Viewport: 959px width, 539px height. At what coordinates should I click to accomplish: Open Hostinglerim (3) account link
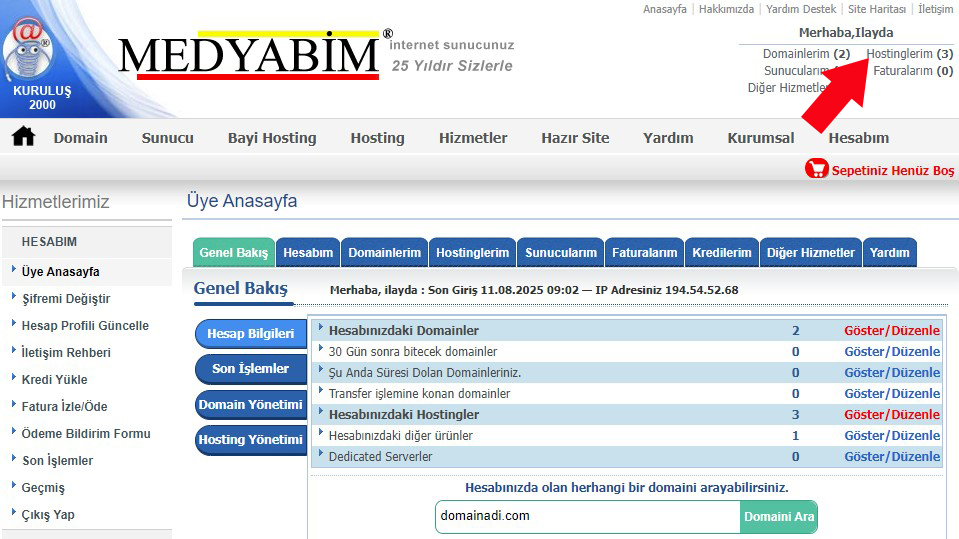pyautogui.click(x=909, y=54)
